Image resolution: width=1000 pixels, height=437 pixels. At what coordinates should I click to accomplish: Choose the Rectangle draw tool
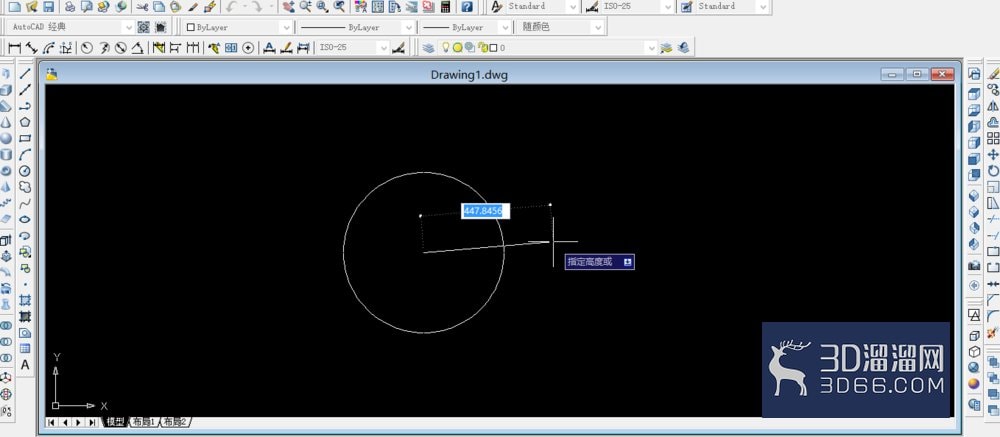tap(25, 138)
